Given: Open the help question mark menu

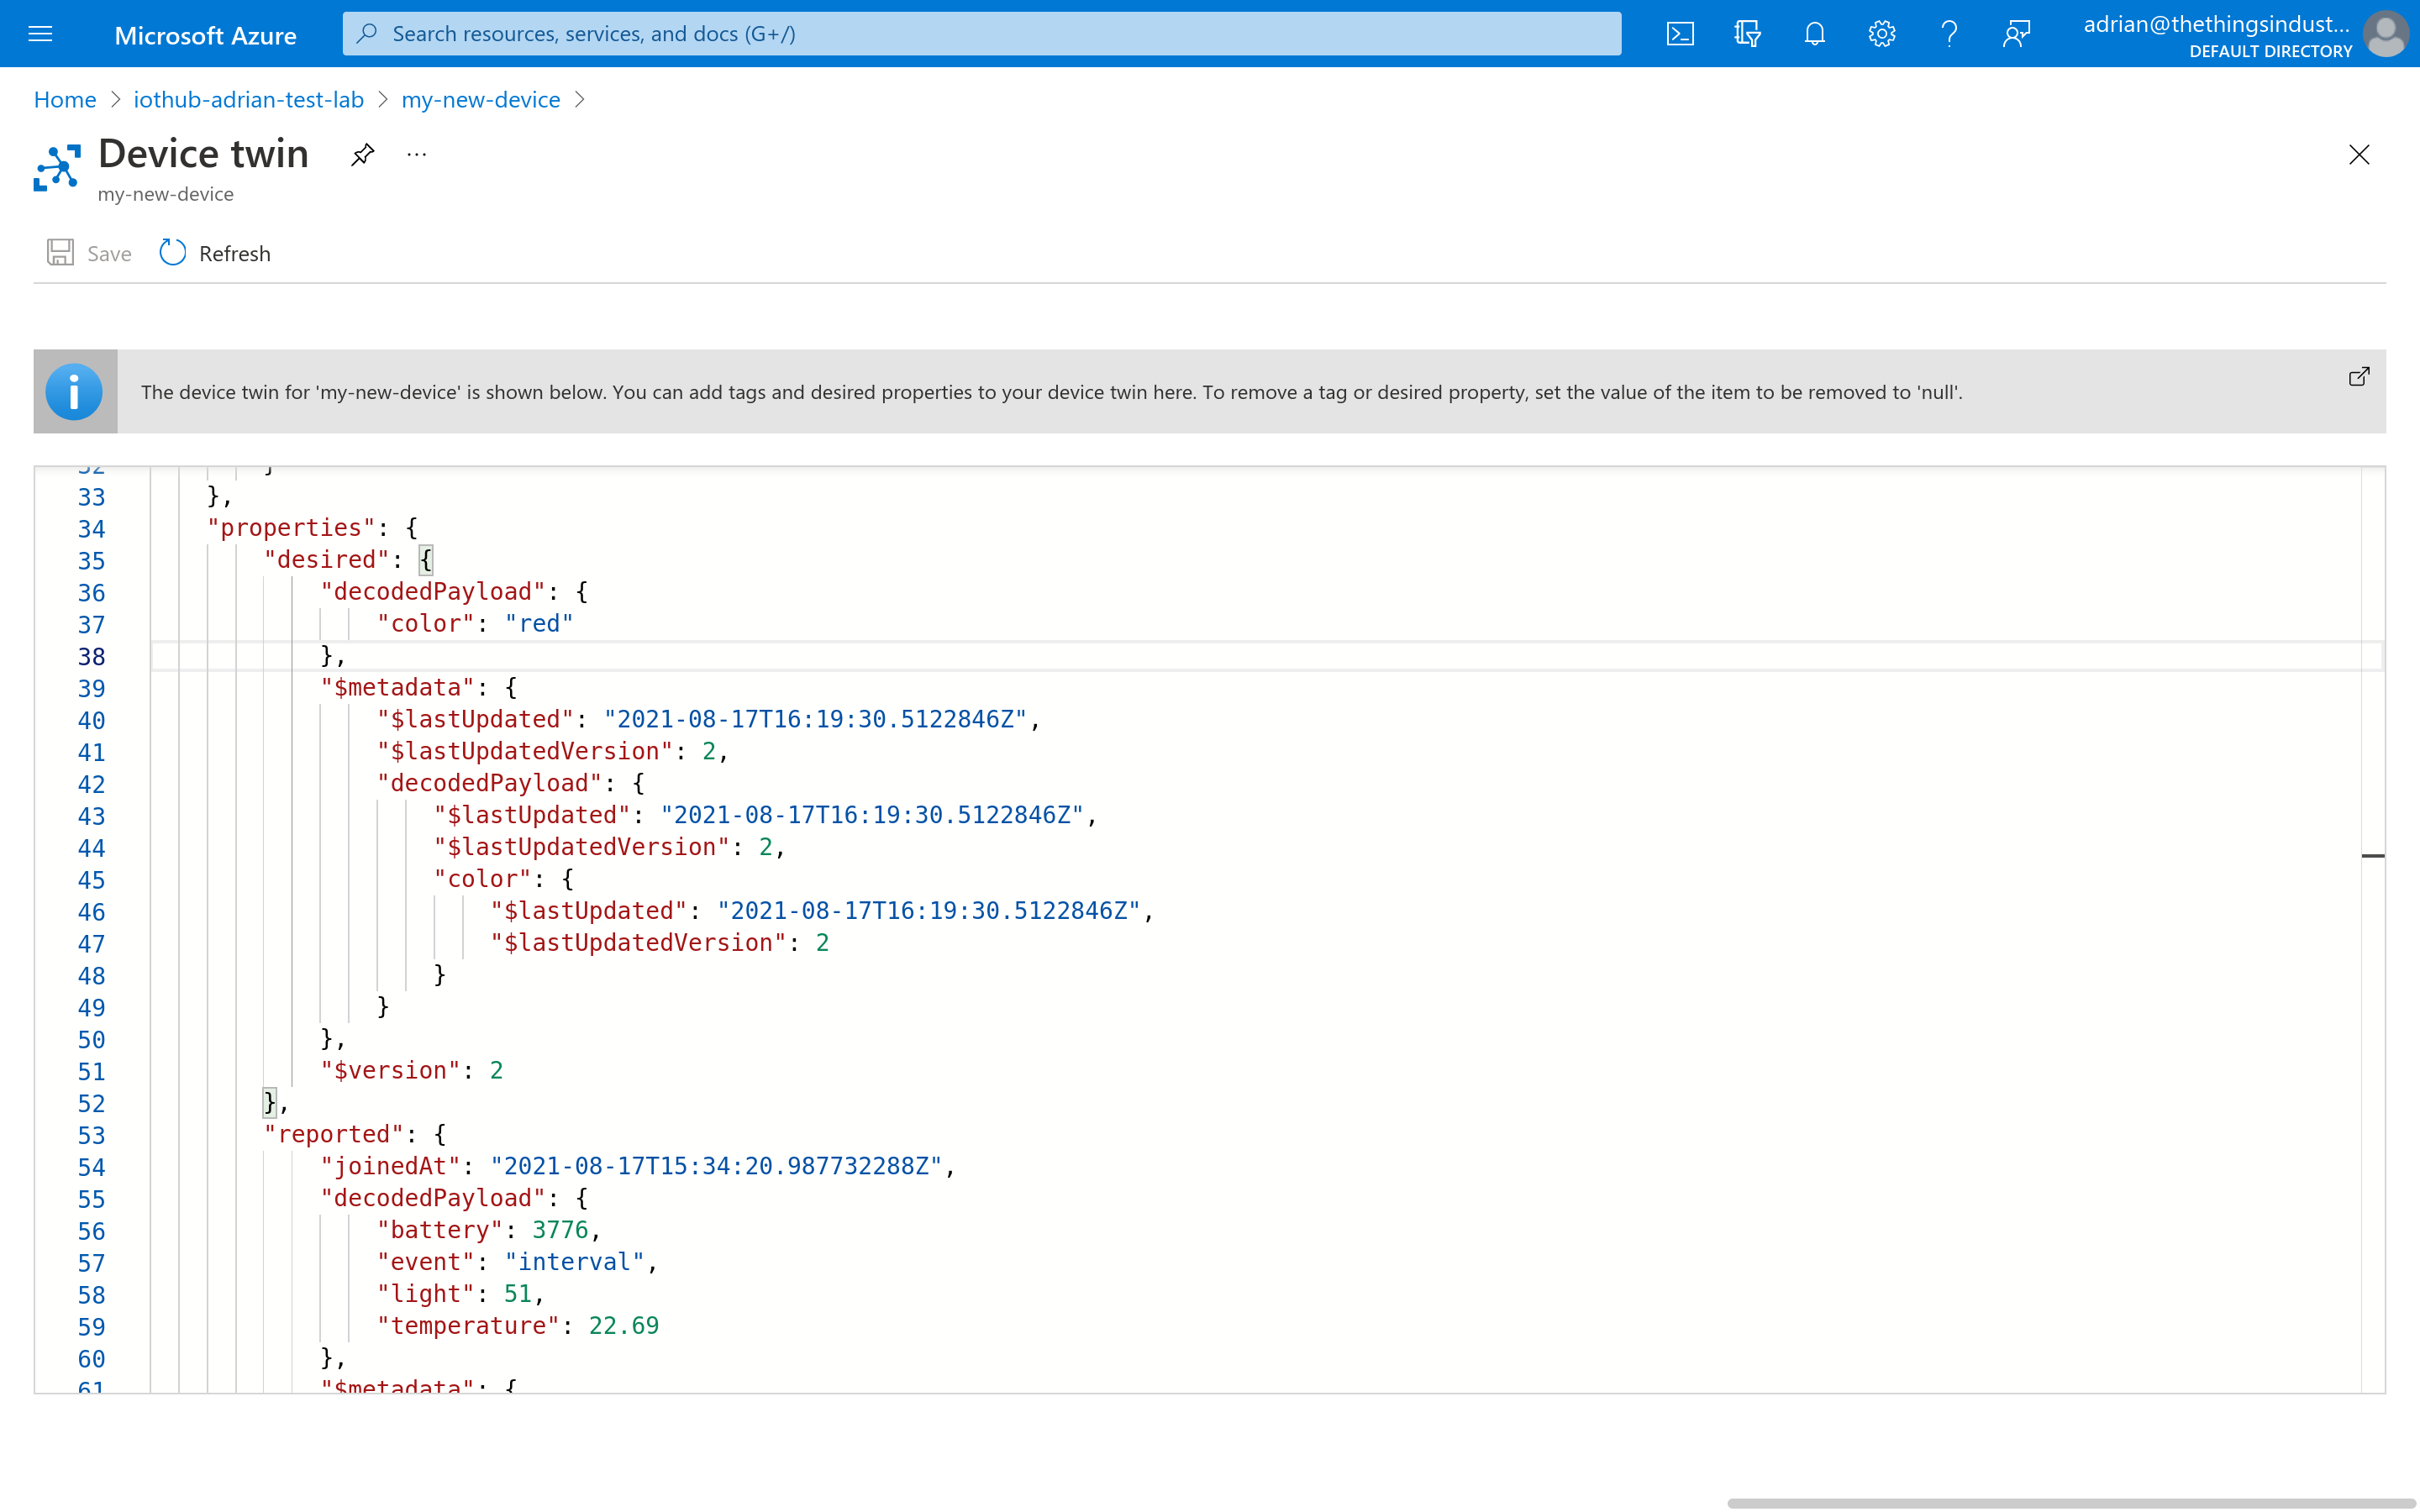Looking at the screenshot, I should [1948, 34].
